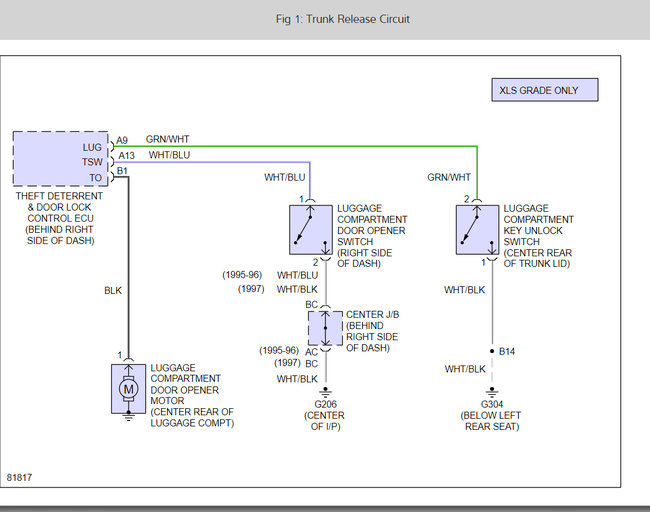
Task: Click the 'G304' ground label
Action: 492,404
